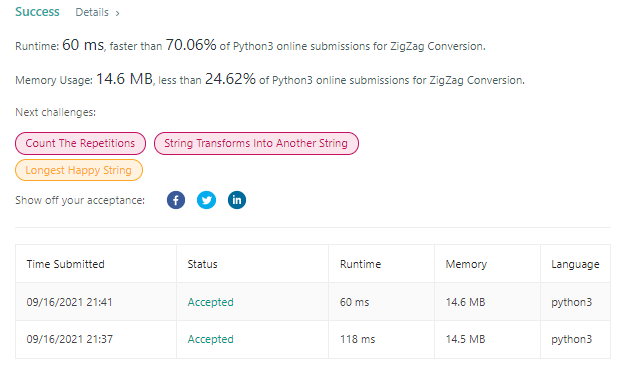The image size is (627, 372).
Task: Click the Success status heading
Action: pyautogui.click(x=37, y=12)
